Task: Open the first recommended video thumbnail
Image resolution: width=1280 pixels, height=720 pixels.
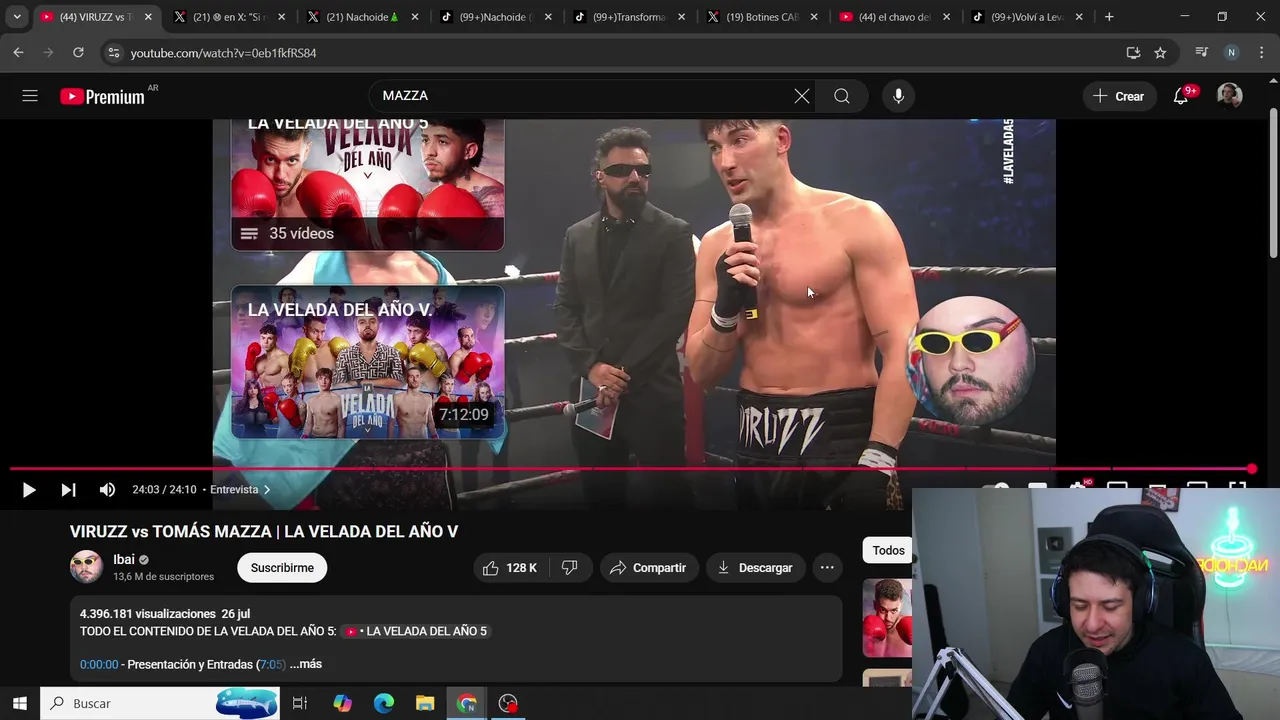Action: coord(887,618)
